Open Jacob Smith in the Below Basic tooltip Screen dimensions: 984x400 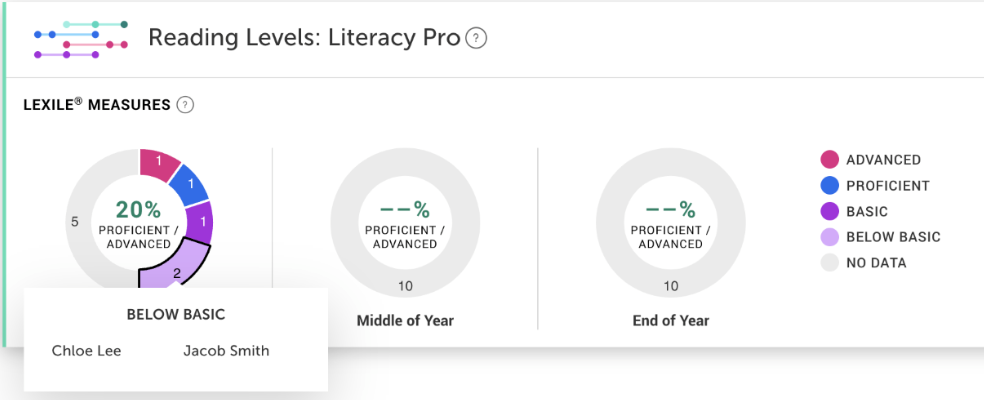click(x=226, y=350)
